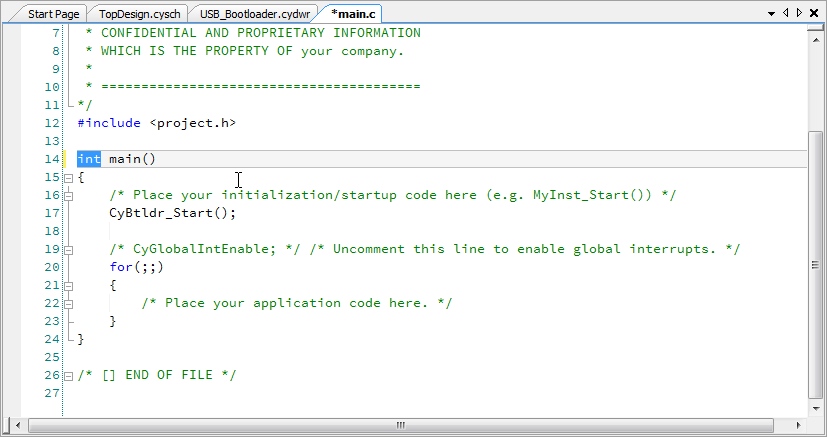The width and height of the screenshot is (827, 437).
Task: Click 'CyBtldr_Start();' on line 17
Action: click(x=172, y=213)
